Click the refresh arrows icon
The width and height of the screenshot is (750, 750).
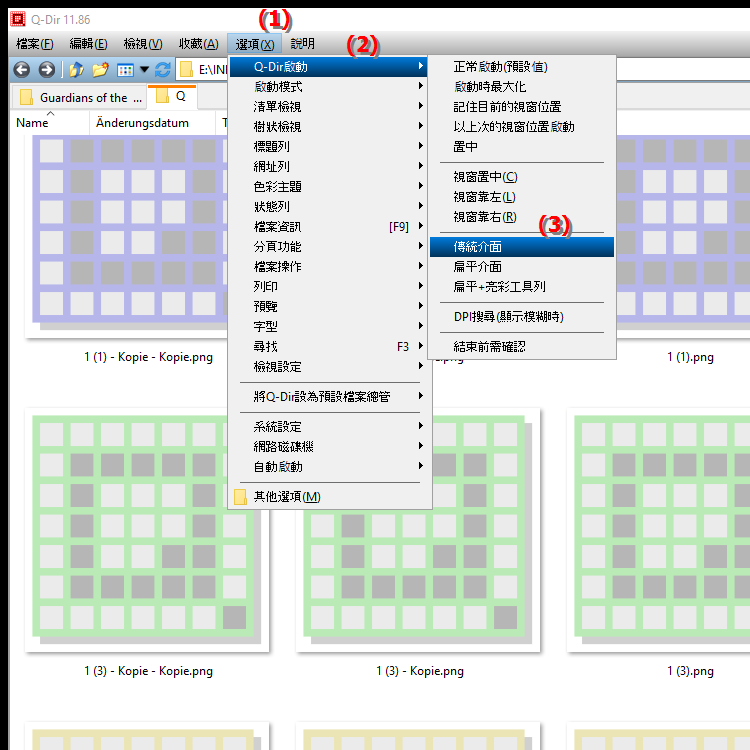coord(163,70)
